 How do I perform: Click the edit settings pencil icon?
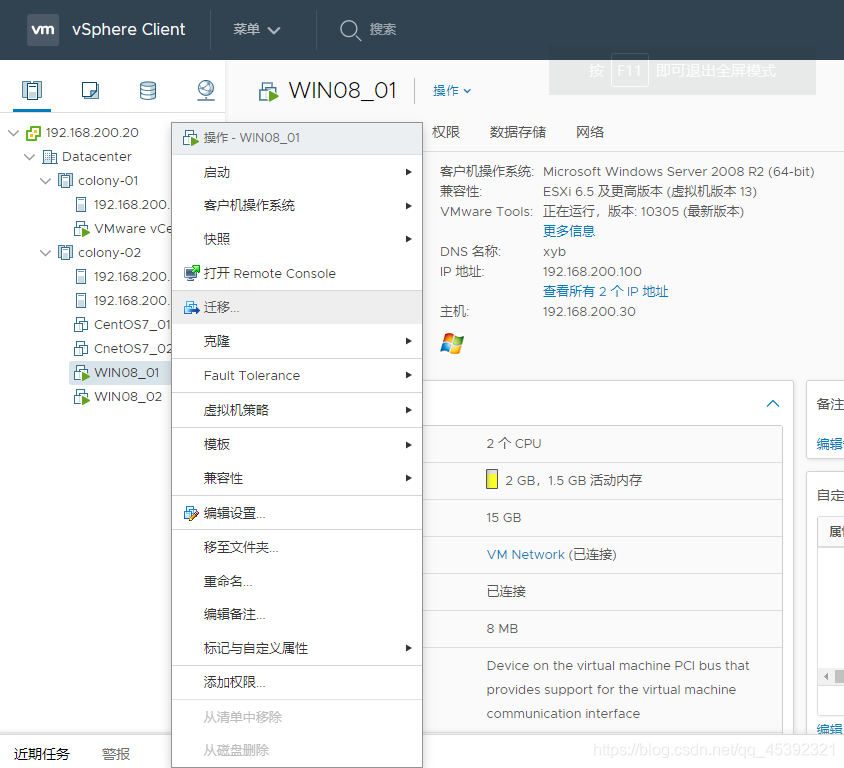click(x=191, y=513)
